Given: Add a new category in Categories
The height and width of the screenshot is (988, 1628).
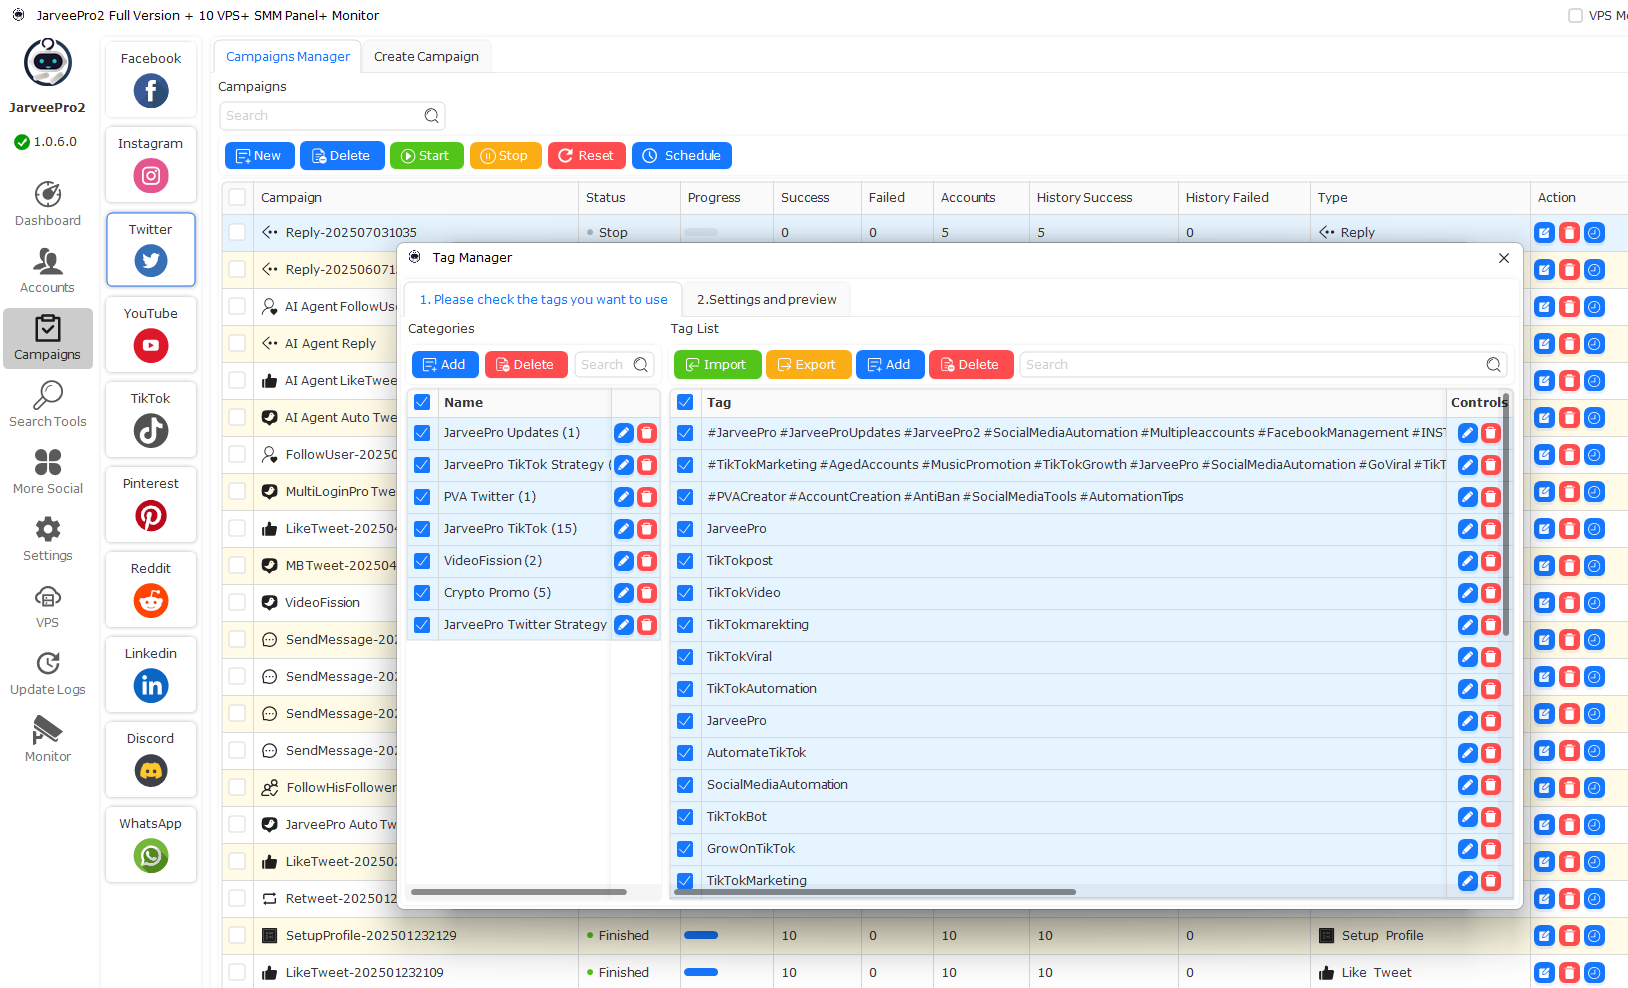Looking at the screenshot, I should 445,365.
